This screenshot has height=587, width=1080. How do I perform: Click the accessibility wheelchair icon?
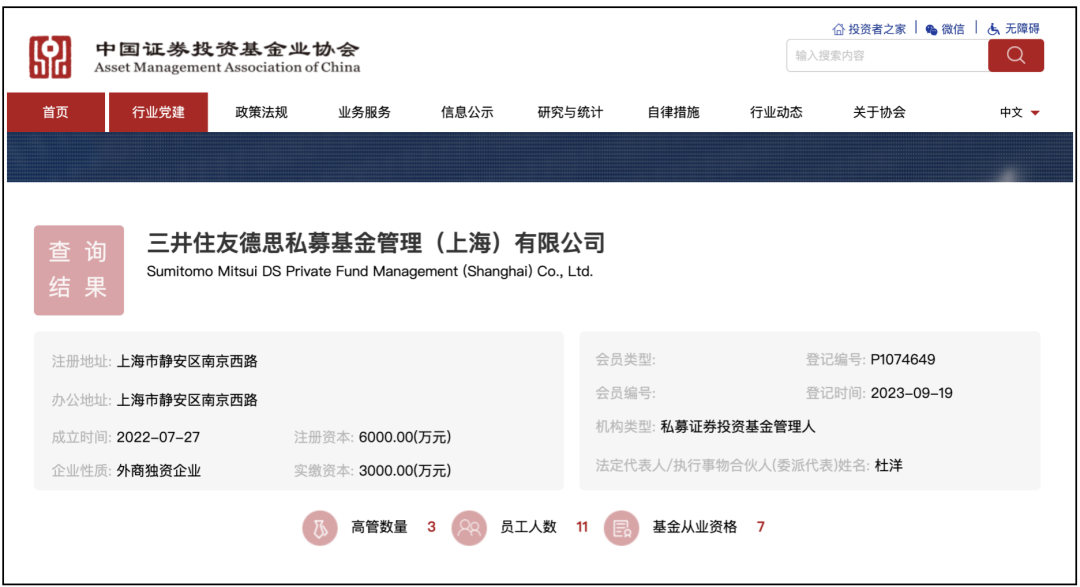click(x=993, y=29)
